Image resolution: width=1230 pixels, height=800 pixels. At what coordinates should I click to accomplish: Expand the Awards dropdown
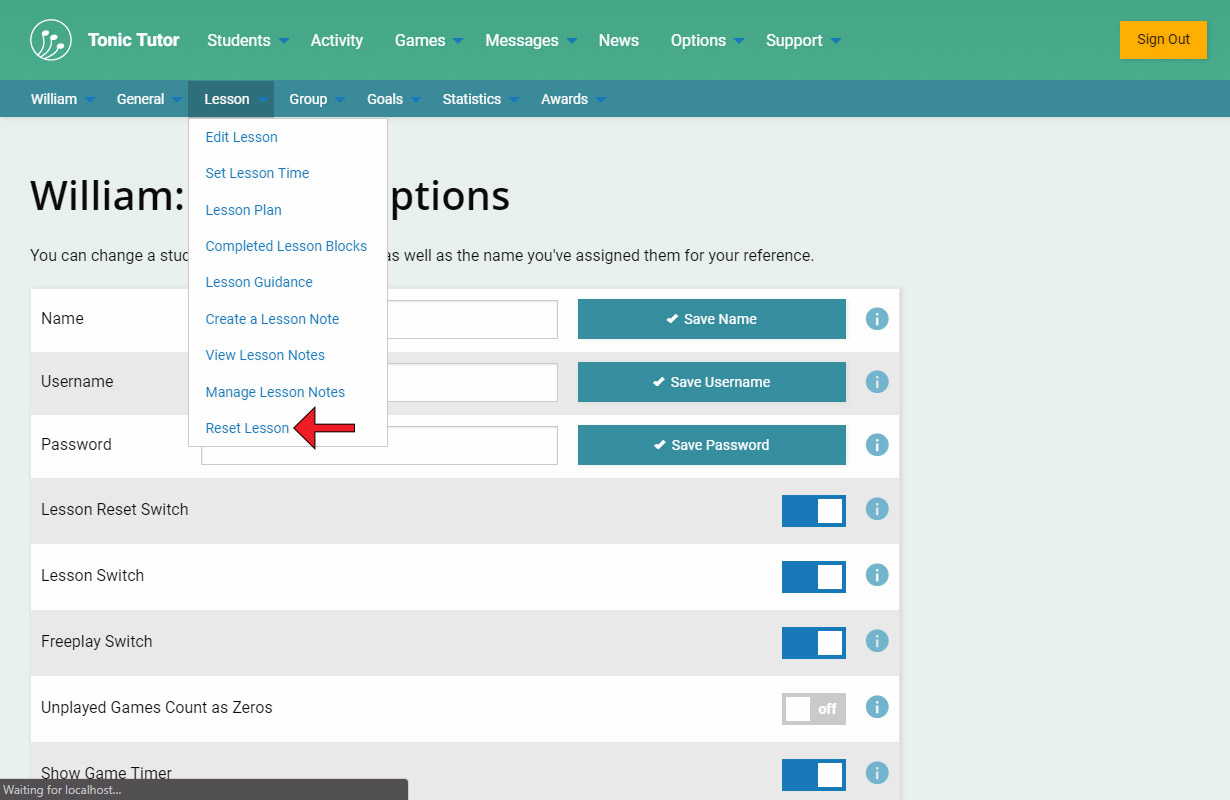[x=573, y=99]
